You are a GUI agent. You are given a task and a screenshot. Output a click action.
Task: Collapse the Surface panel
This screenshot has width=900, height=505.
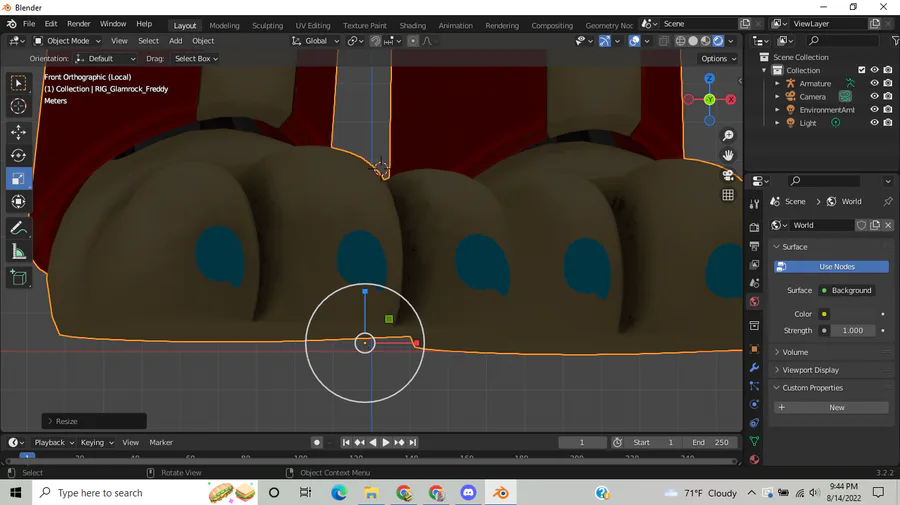tap(831, 247)
